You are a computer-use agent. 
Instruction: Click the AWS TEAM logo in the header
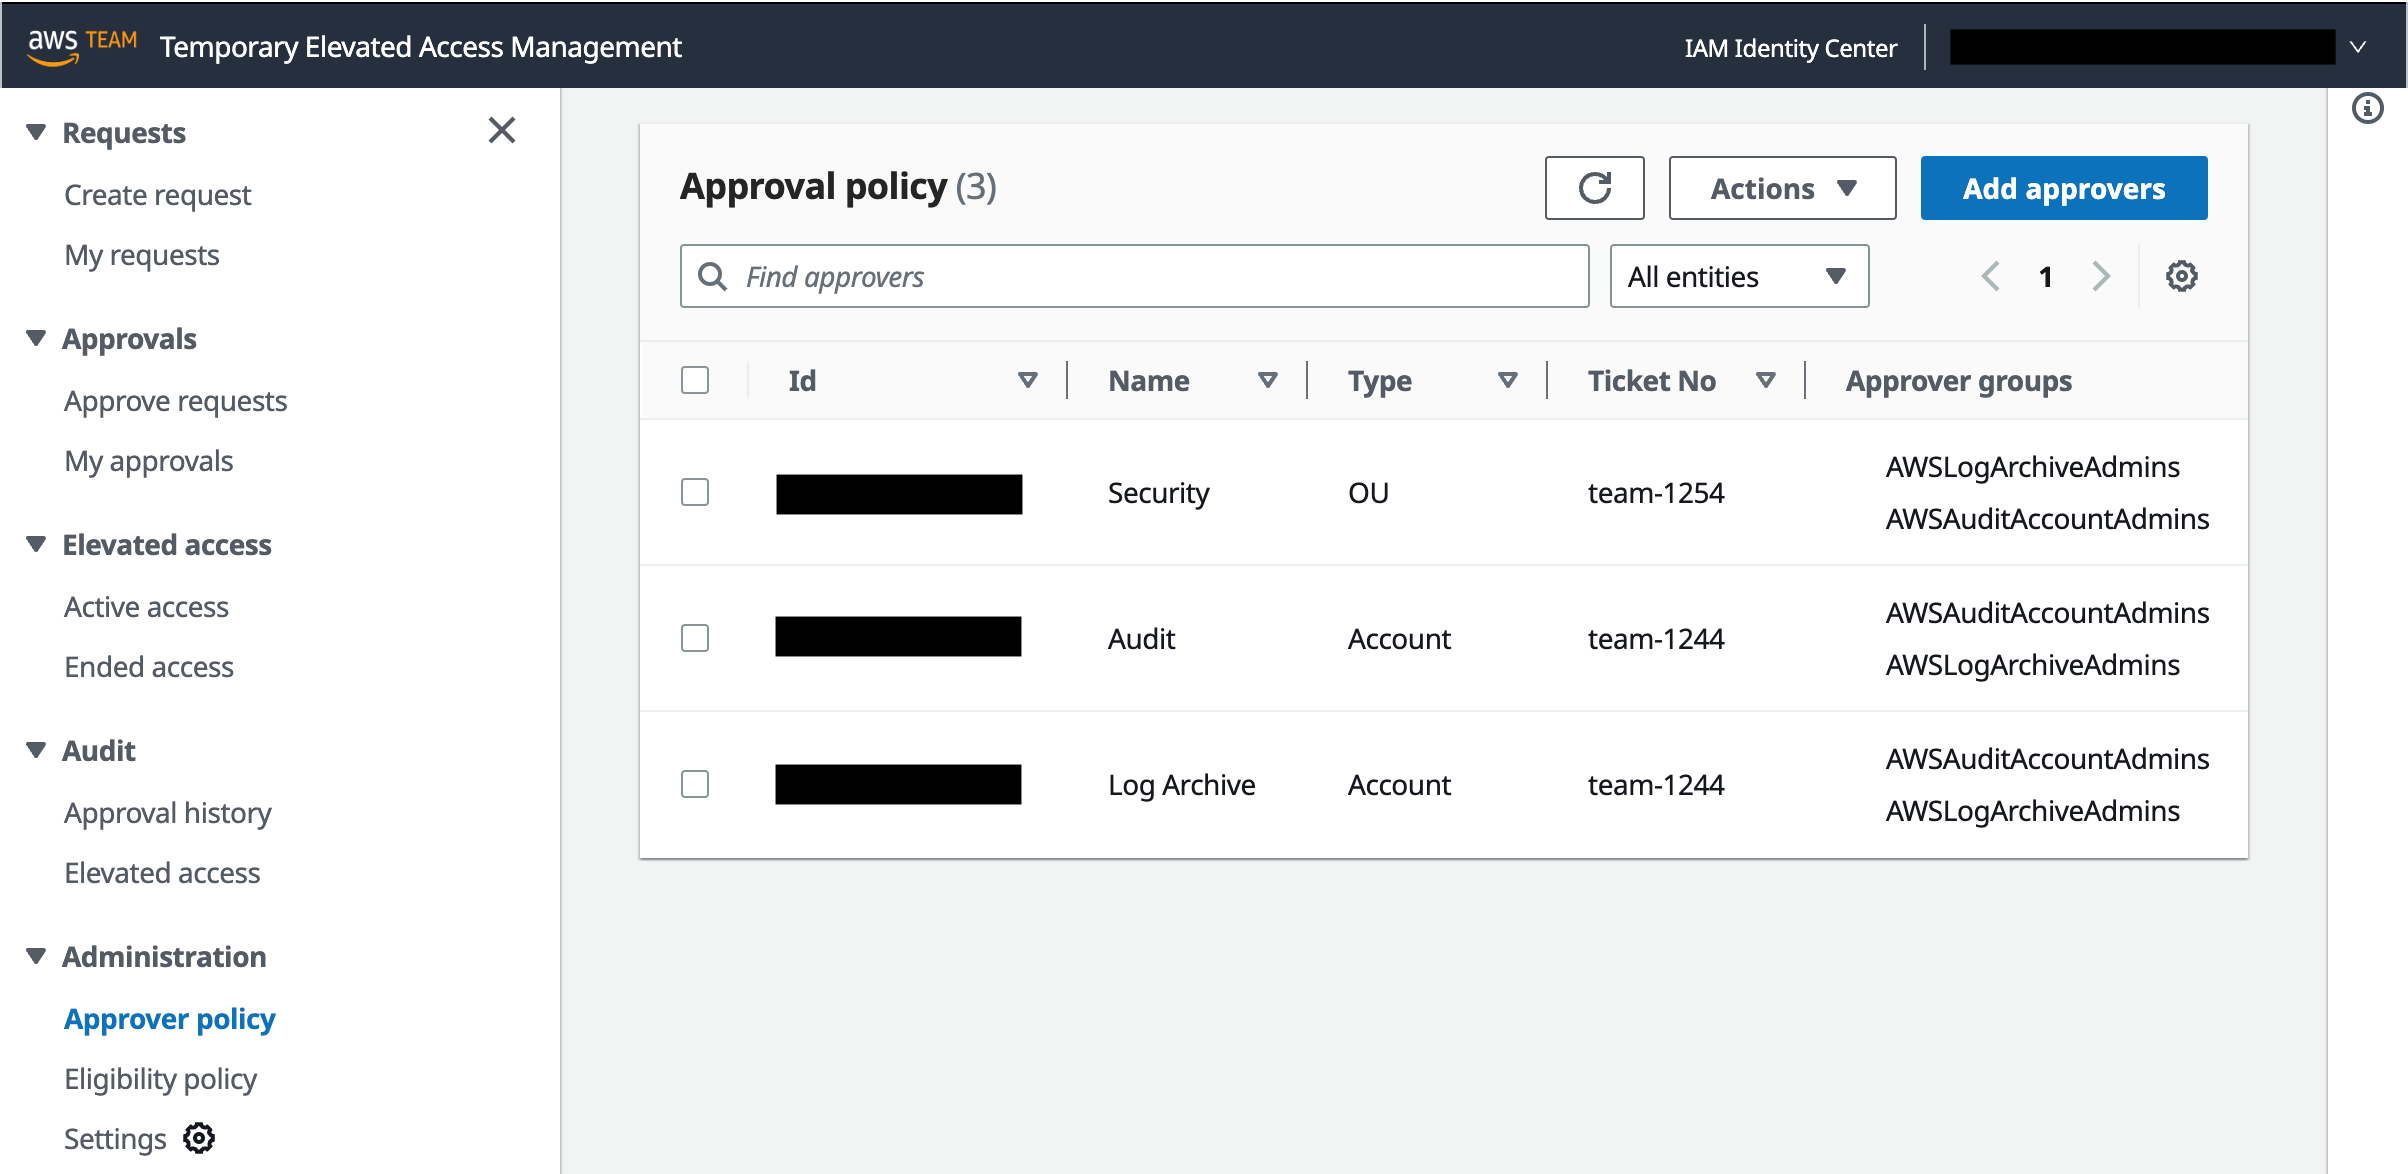pyautogui.click(x=82, y=45)
